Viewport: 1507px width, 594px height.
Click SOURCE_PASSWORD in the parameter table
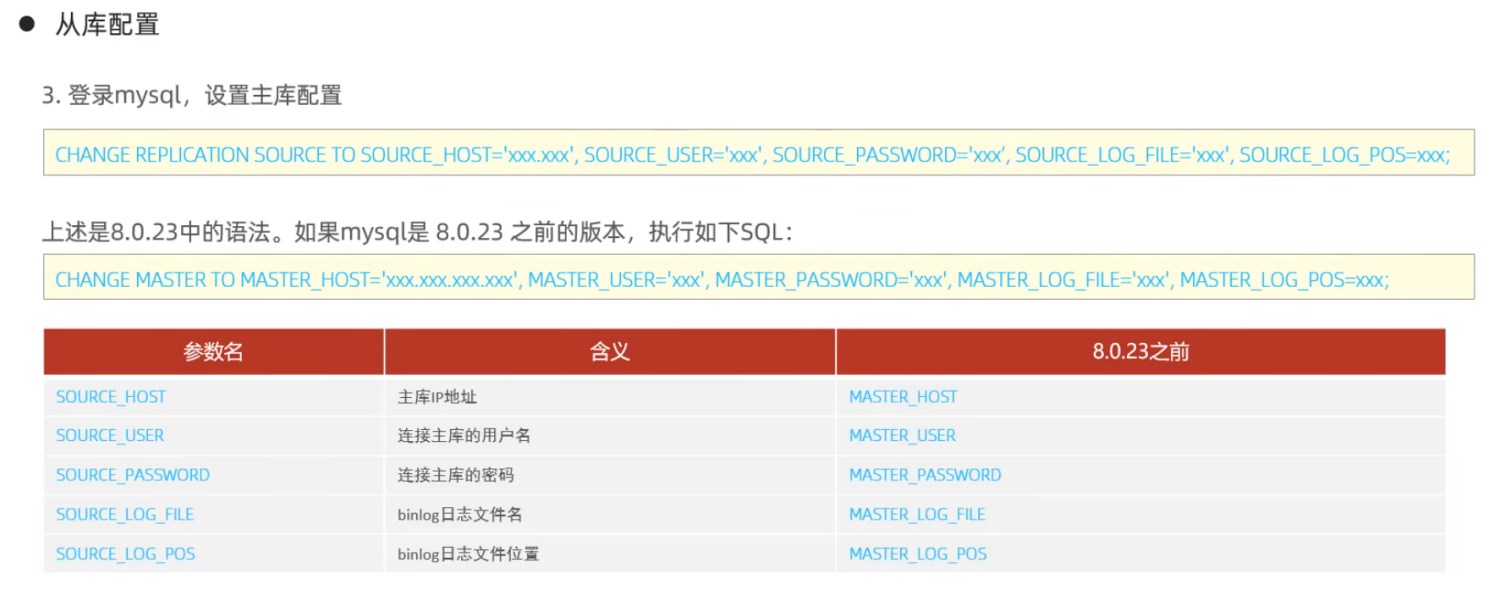[133, 475]
